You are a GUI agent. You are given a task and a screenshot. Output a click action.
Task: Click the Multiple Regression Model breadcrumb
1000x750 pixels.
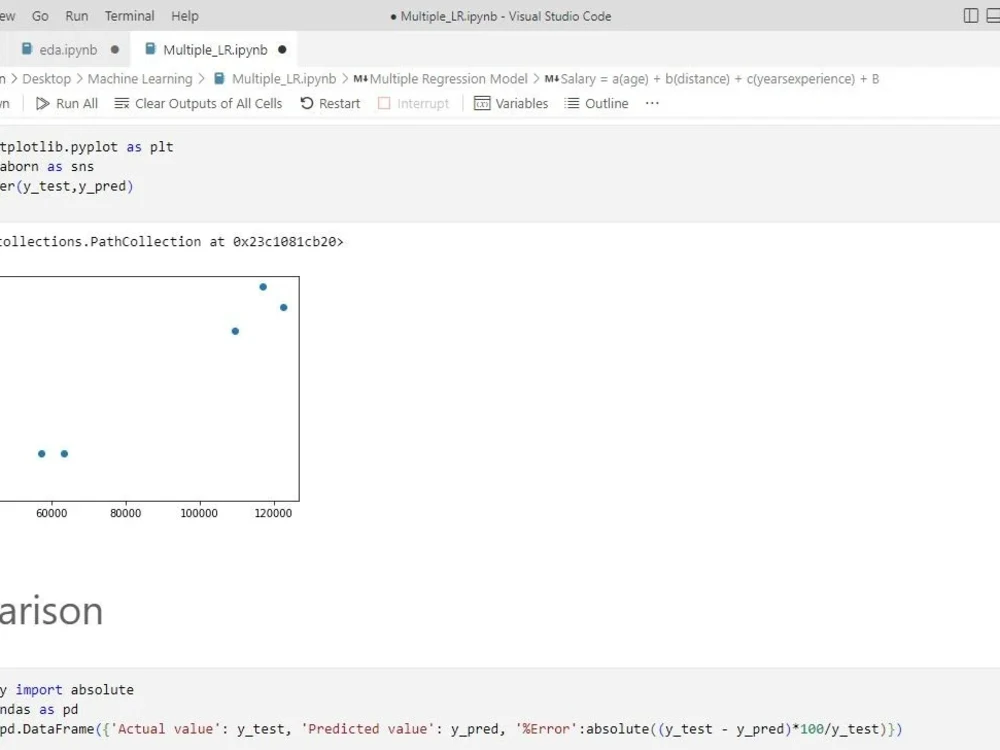(448, 79)
